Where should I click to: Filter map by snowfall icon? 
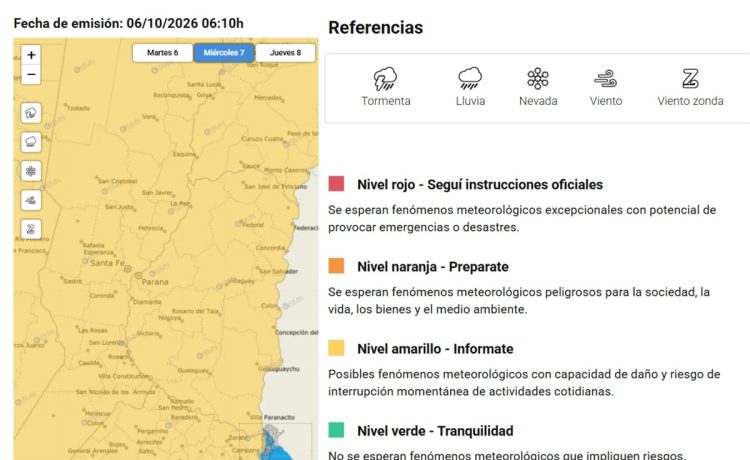click(31, 171)
